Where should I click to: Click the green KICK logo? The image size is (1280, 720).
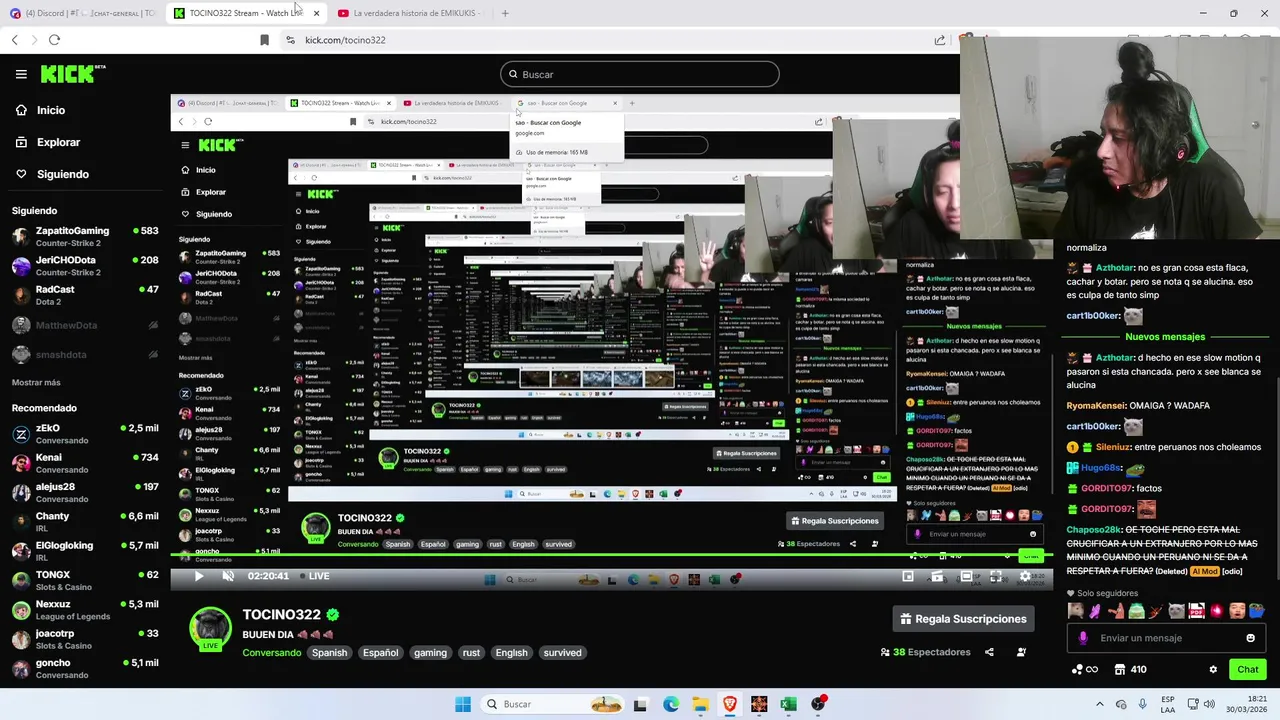coord(72,73)
